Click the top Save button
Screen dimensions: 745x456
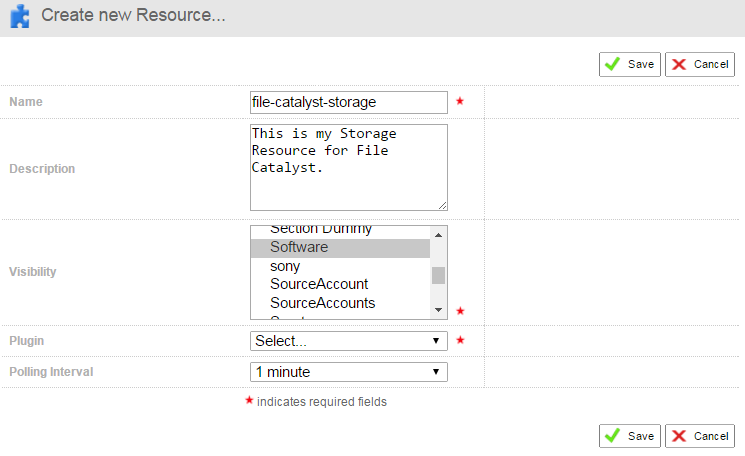(x=629, y=64)
